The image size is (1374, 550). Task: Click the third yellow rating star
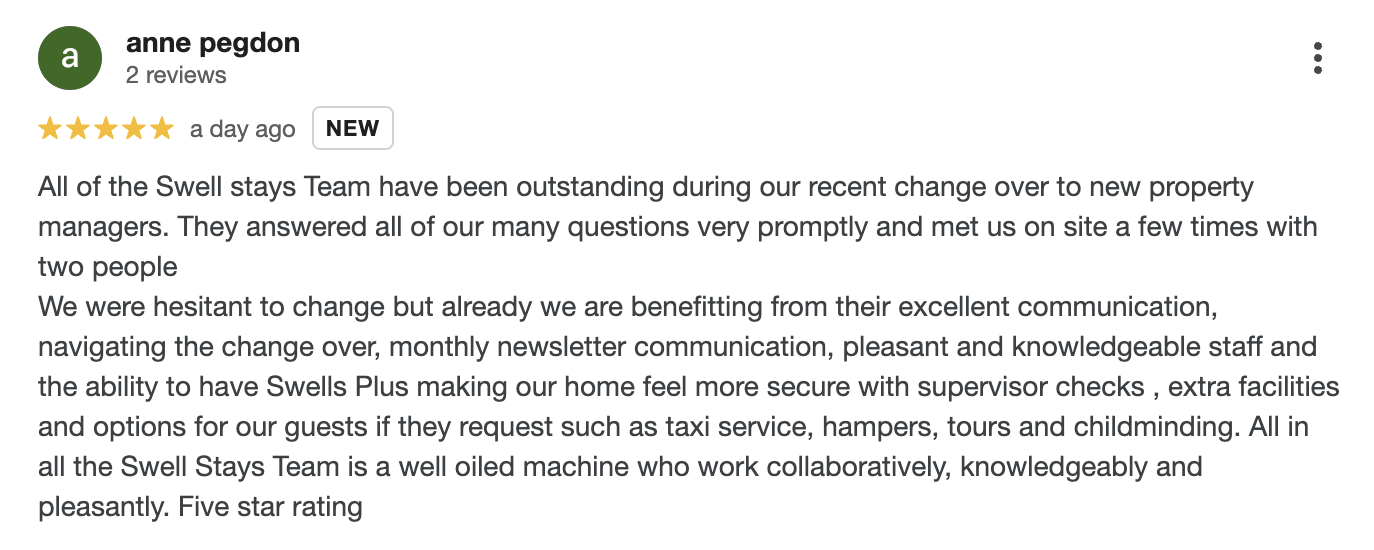pos(105,129)
